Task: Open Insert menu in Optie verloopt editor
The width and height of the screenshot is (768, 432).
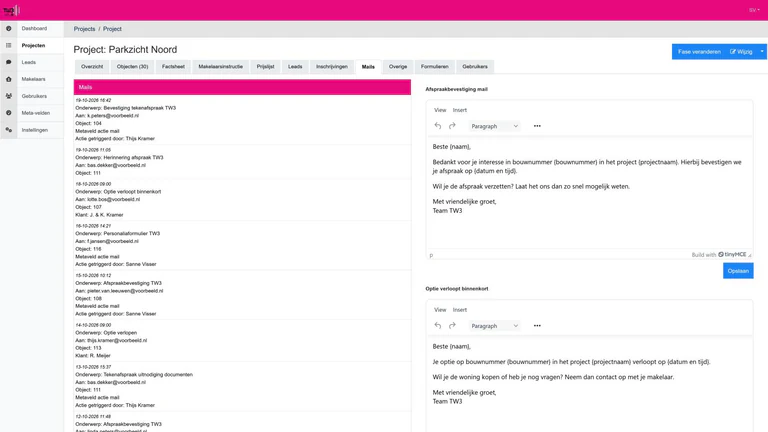Action: (459, 310)
